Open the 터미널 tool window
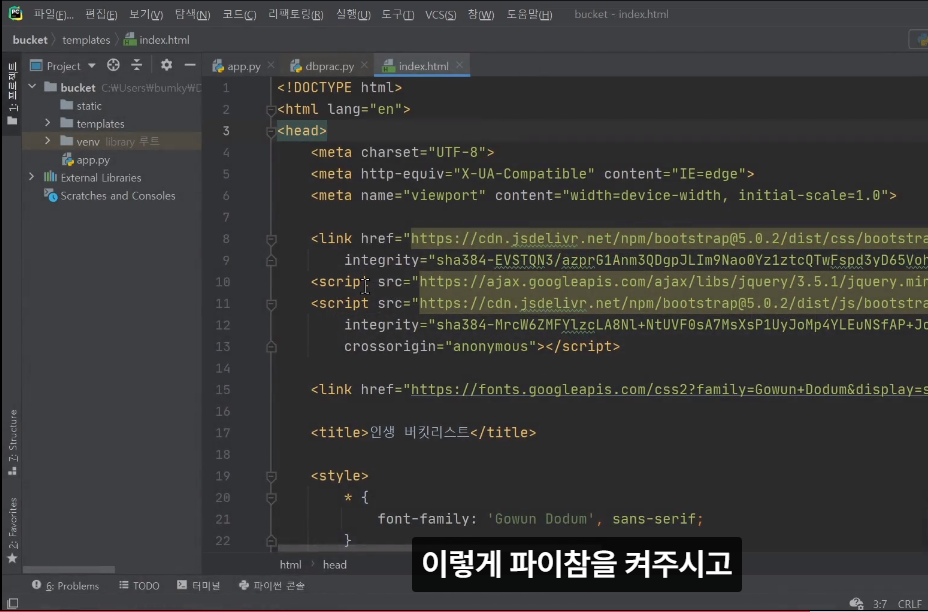Viewport: 928px width, 612px height. point(198,585)
